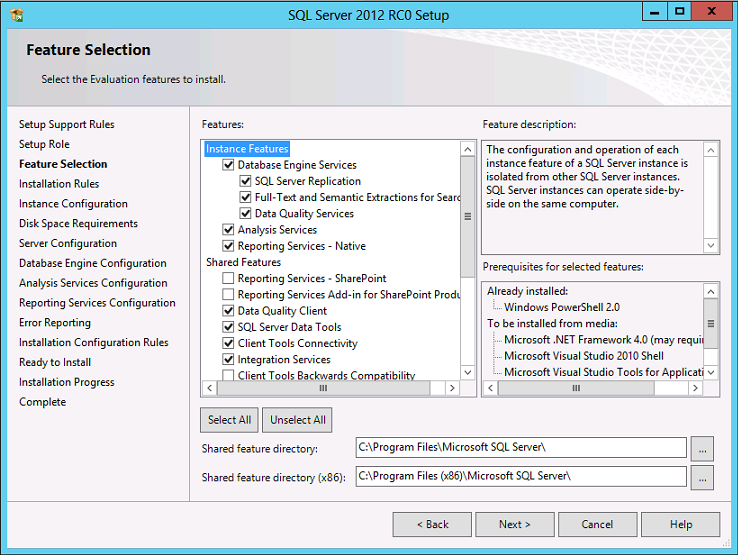The image size is (738, 555).
Task: Click prerequisites vertical scrollbar thumb
Action: point(711,323)
